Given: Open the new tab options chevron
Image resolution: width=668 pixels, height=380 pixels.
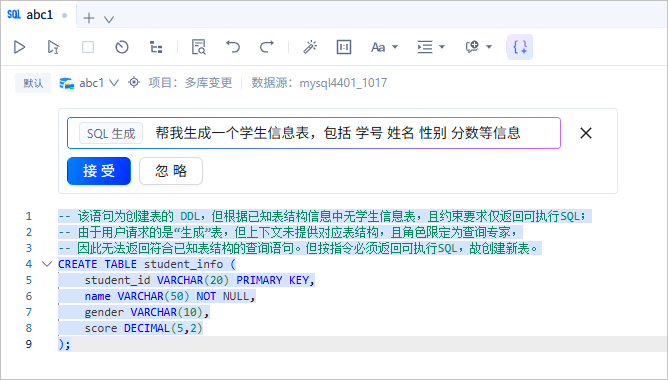Looking at the screenshot, I should pos(109,19).
